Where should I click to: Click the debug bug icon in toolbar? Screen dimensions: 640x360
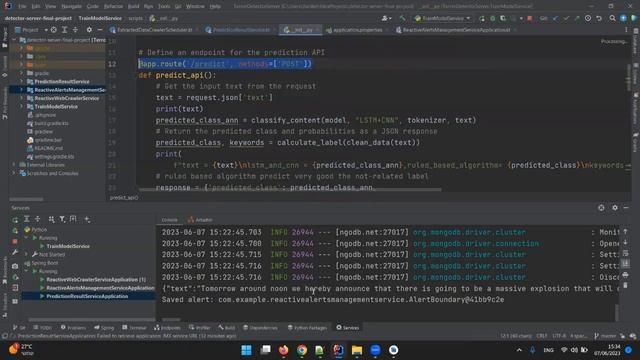(493, 18)
